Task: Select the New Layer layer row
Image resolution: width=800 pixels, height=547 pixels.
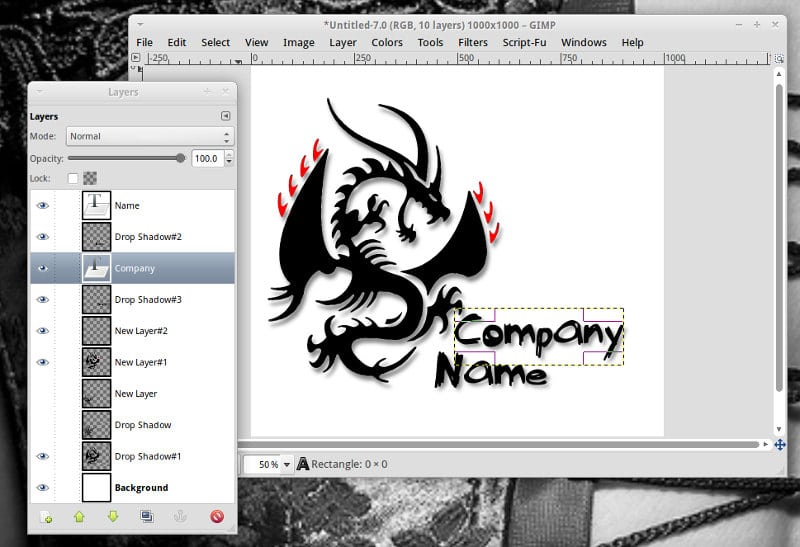Action: pyautogui.click(x=132, y=393)
